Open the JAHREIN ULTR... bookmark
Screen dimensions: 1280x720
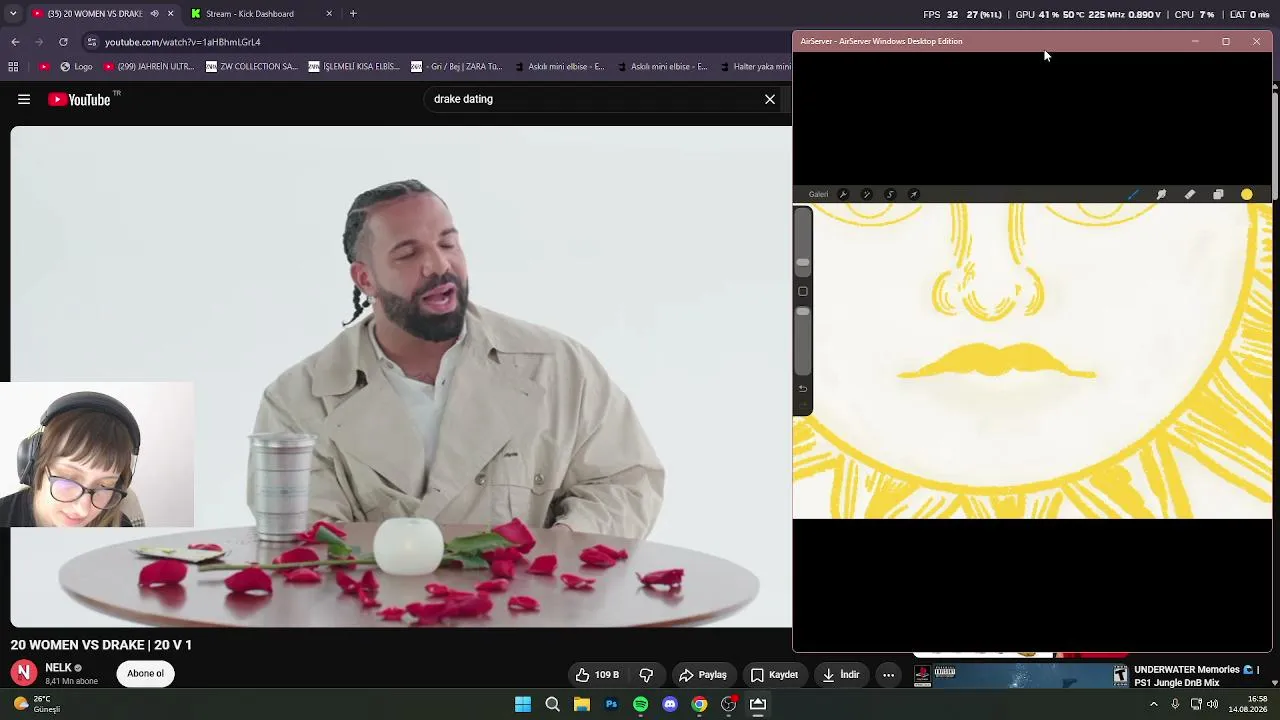[x=149, y=67]
